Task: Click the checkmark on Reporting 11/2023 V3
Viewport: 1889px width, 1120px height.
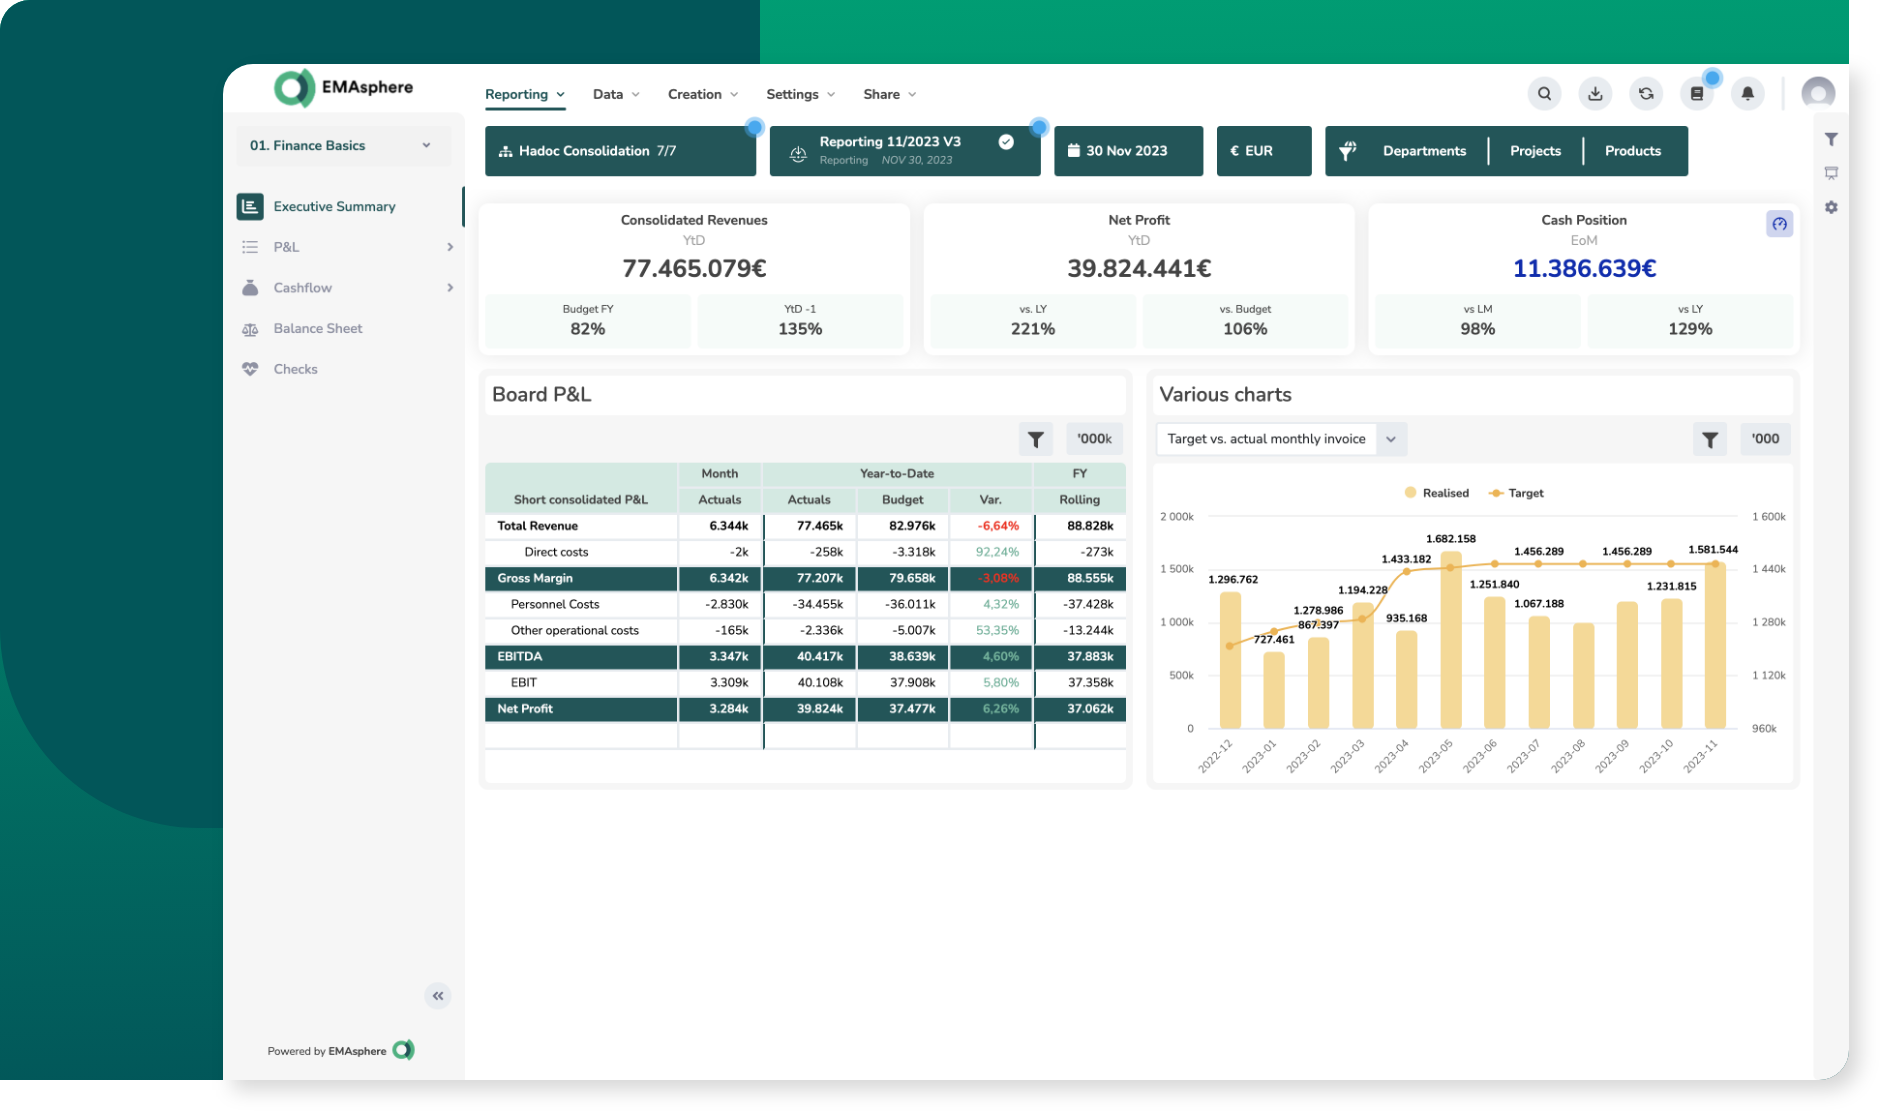Action: point(1006,142)
